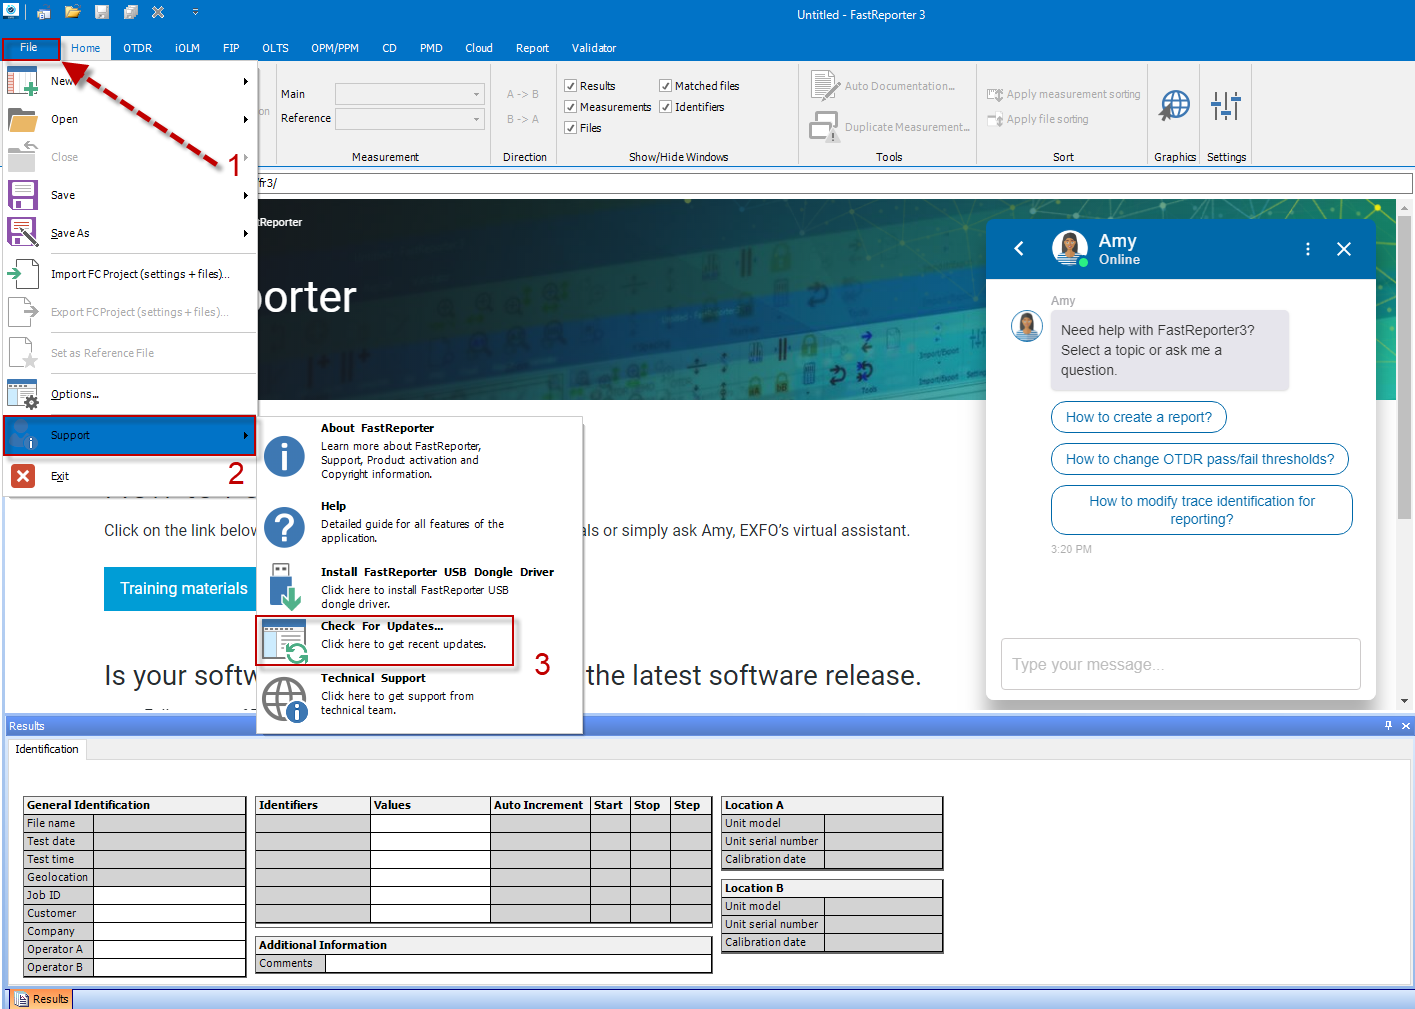Screen dimensions: 1415x1009
Task: Click 'How to create a report?' suggestion
Action: 1139,417
